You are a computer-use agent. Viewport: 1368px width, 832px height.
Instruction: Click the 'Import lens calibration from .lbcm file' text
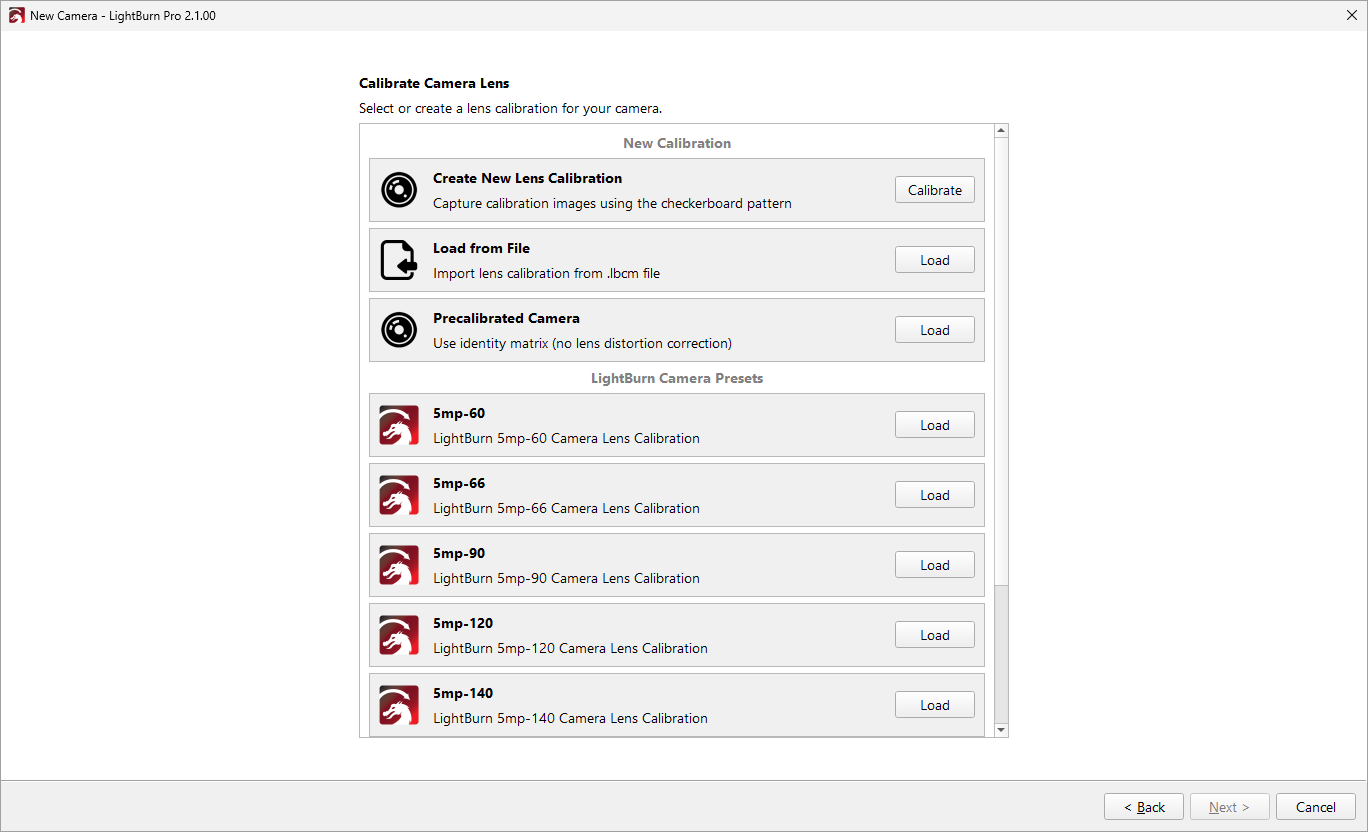[x=547, y=273]
